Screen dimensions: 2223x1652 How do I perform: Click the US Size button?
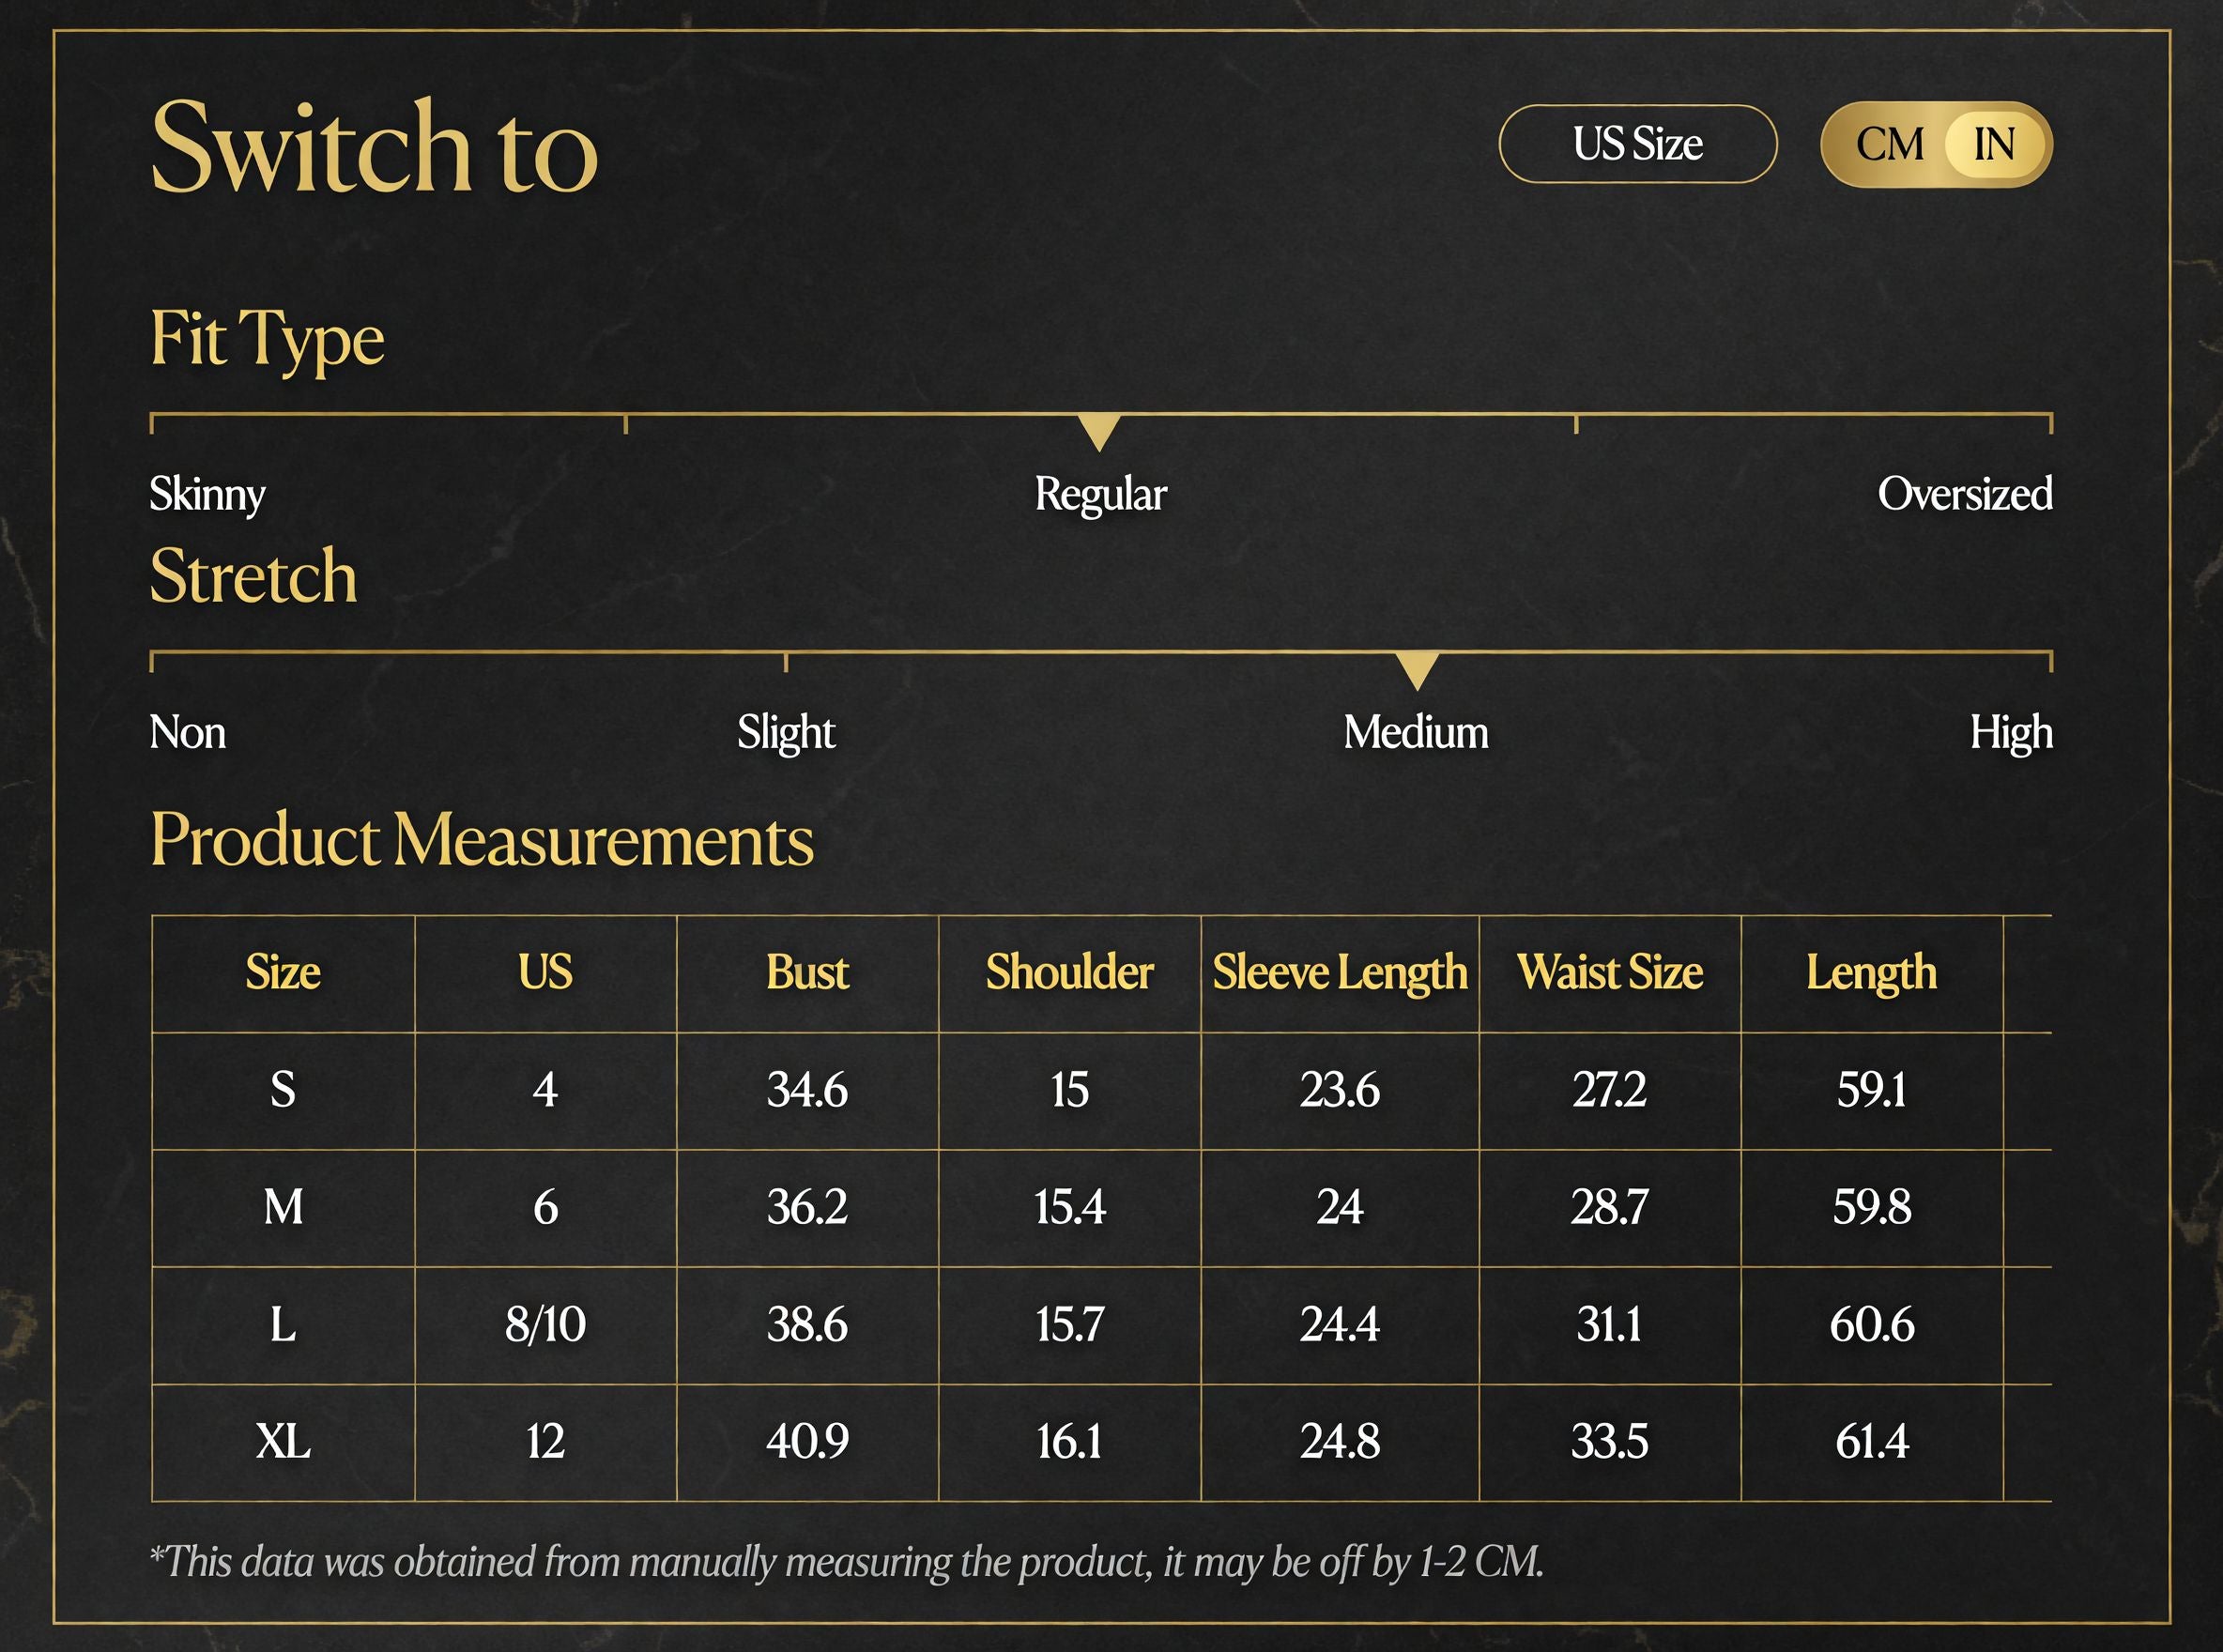1637,144
